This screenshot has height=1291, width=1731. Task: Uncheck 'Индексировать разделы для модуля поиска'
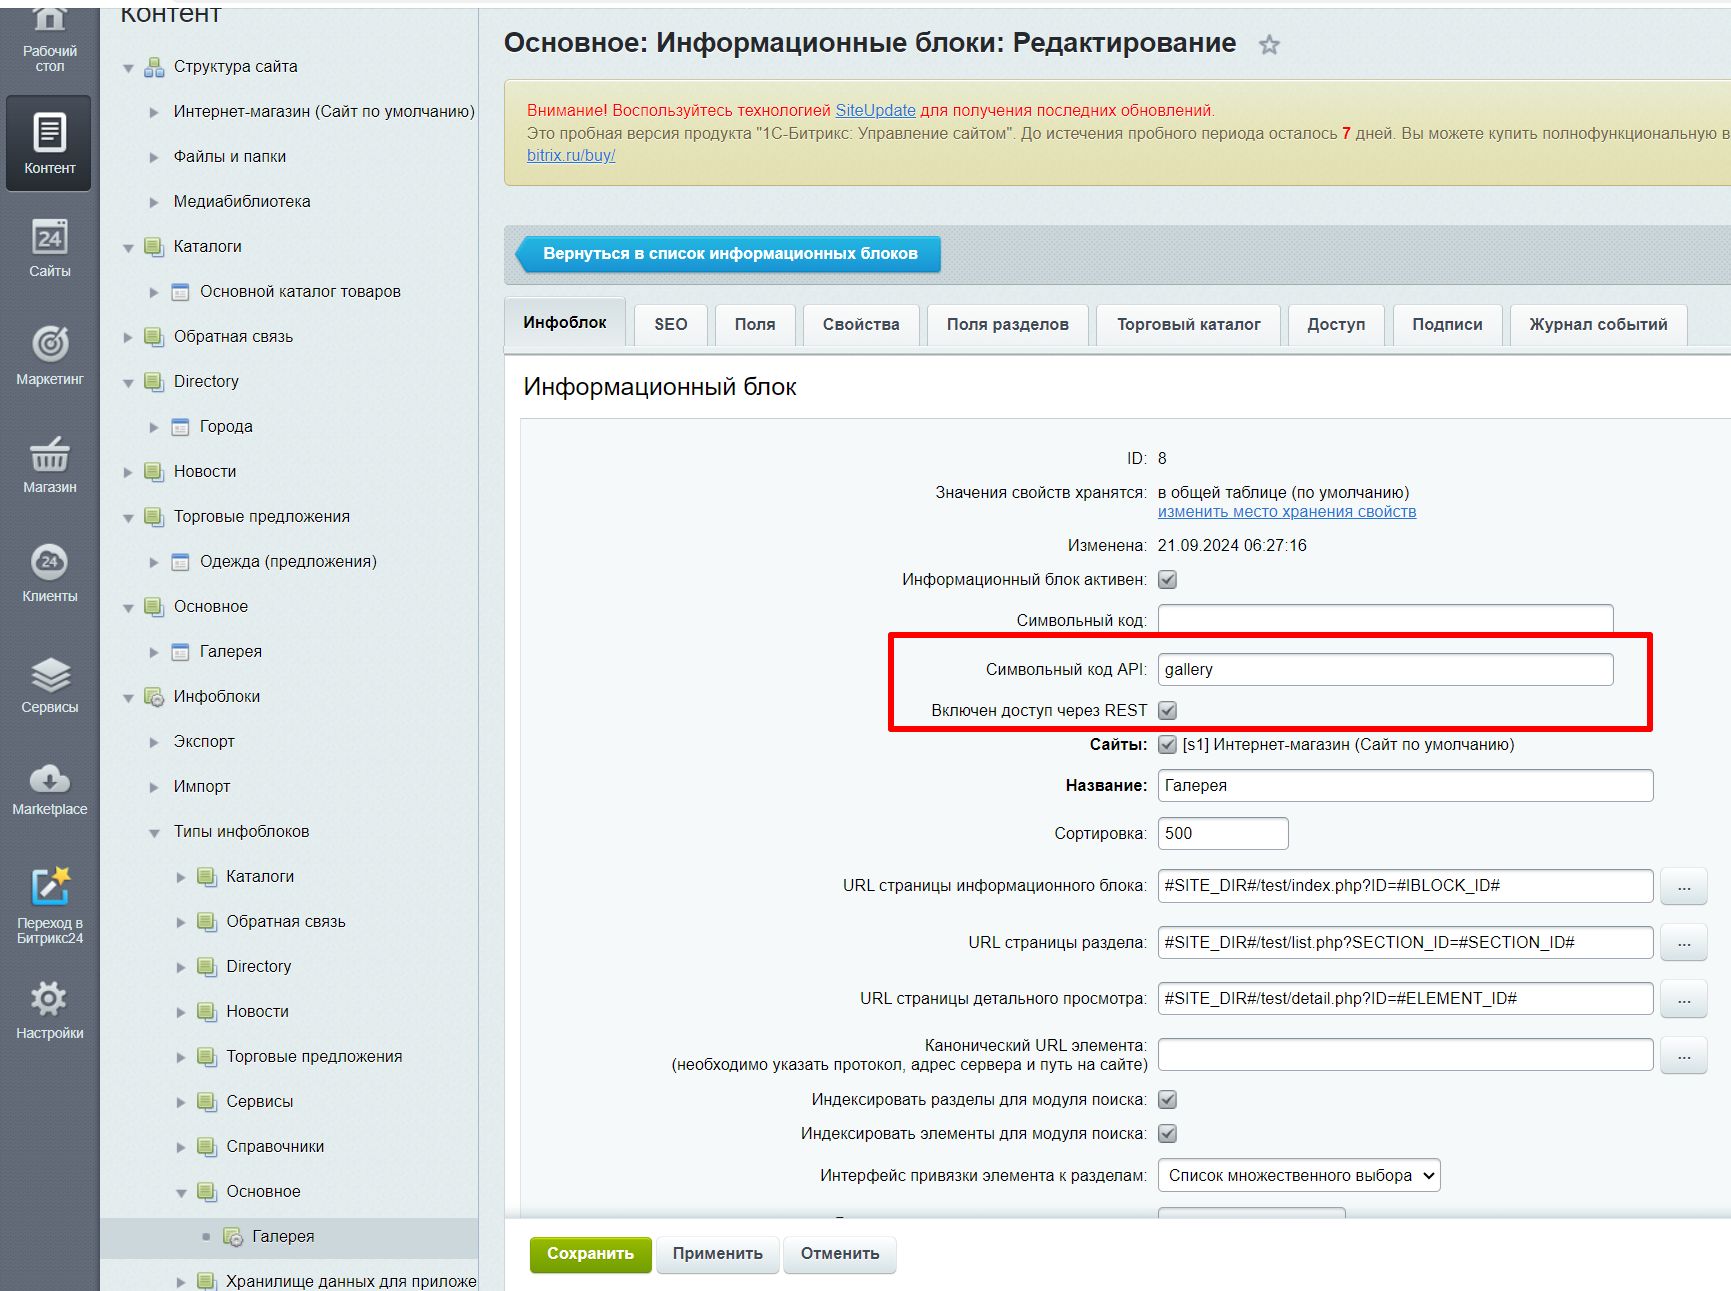pyautogui.click(x=1167, y=1100)
